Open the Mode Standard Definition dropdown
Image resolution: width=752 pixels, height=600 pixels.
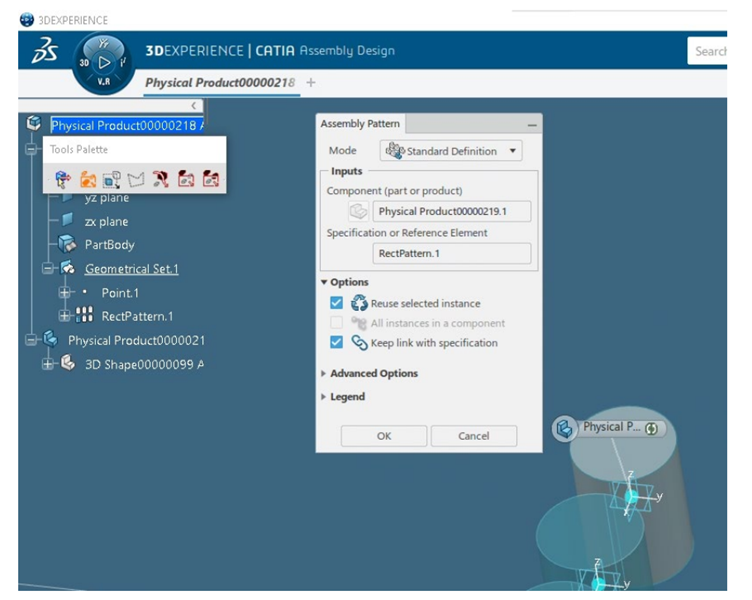pos(452,151)
